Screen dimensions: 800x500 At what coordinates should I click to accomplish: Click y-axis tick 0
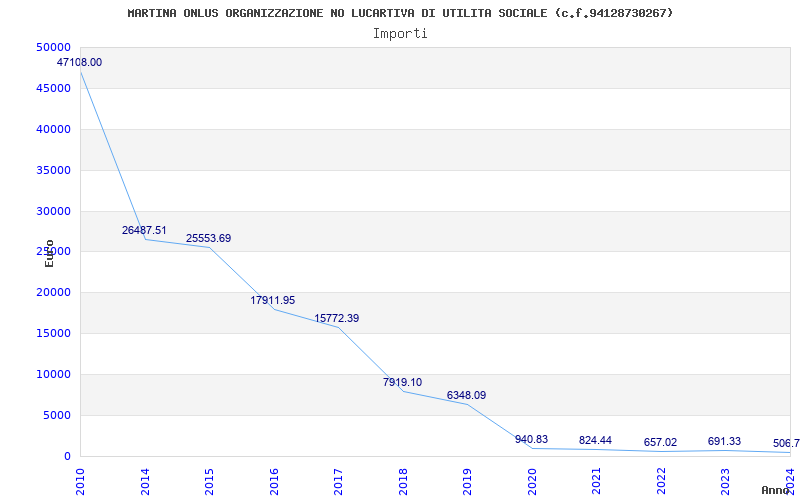pyautogui.click(x=67, y=456)
